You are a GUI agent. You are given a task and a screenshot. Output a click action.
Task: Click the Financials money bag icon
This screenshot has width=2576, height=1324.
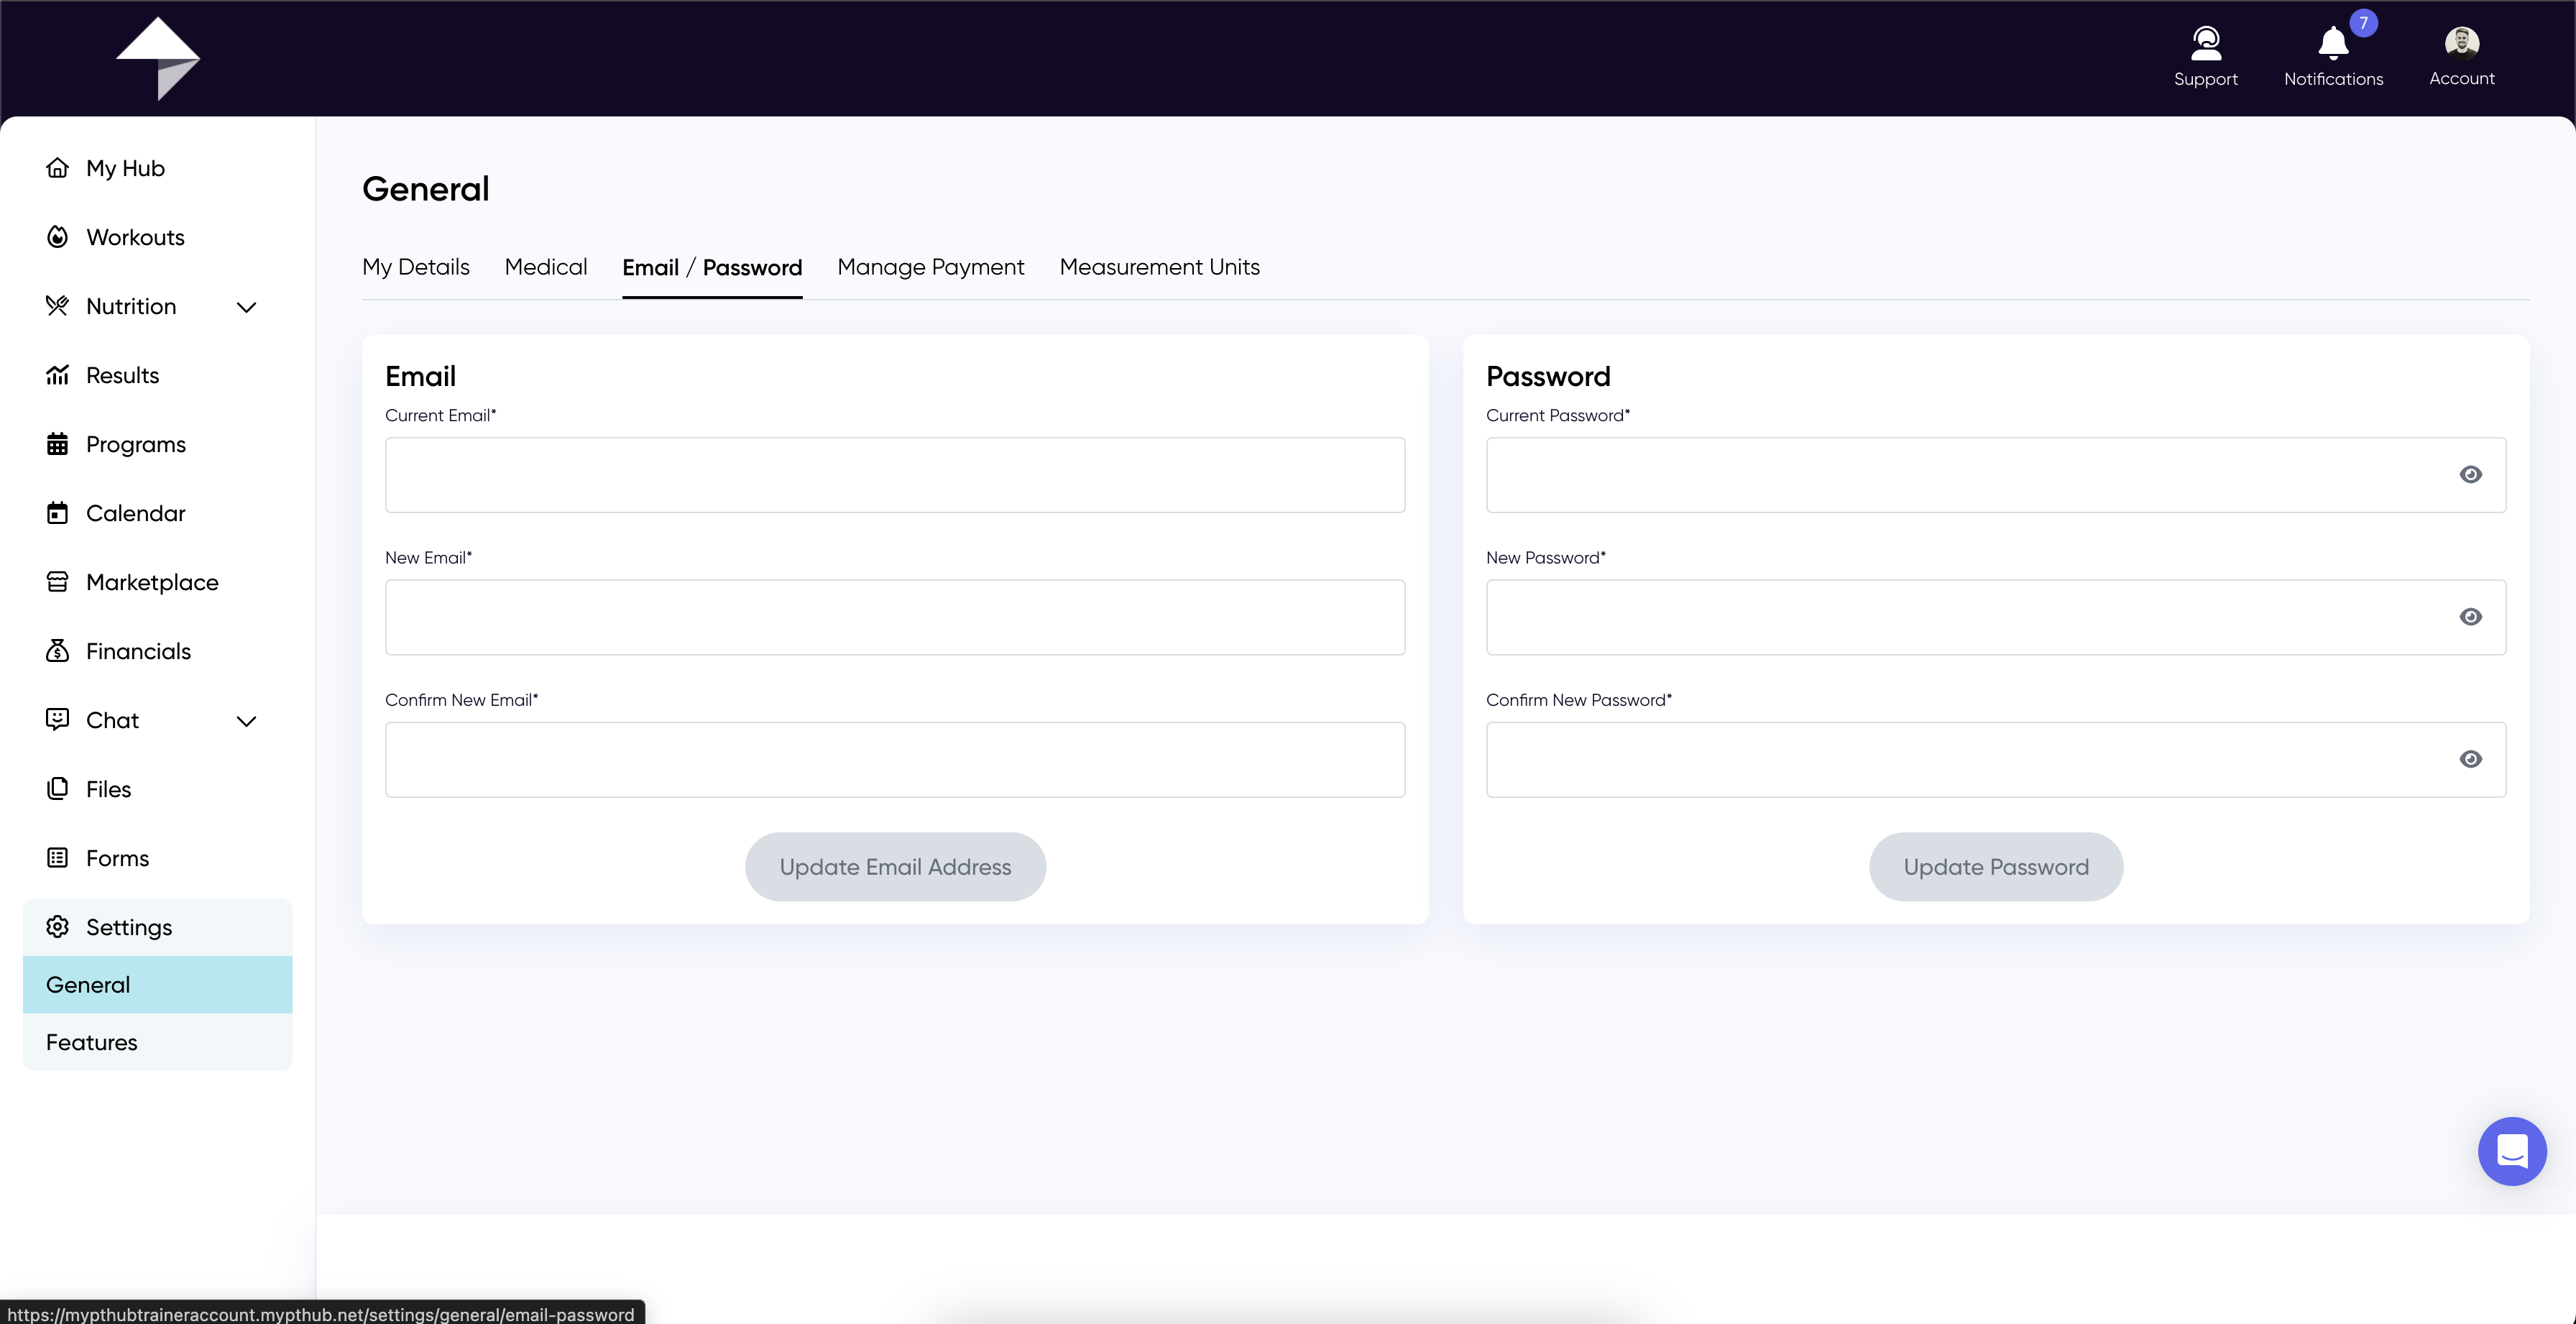coord(58,650)
